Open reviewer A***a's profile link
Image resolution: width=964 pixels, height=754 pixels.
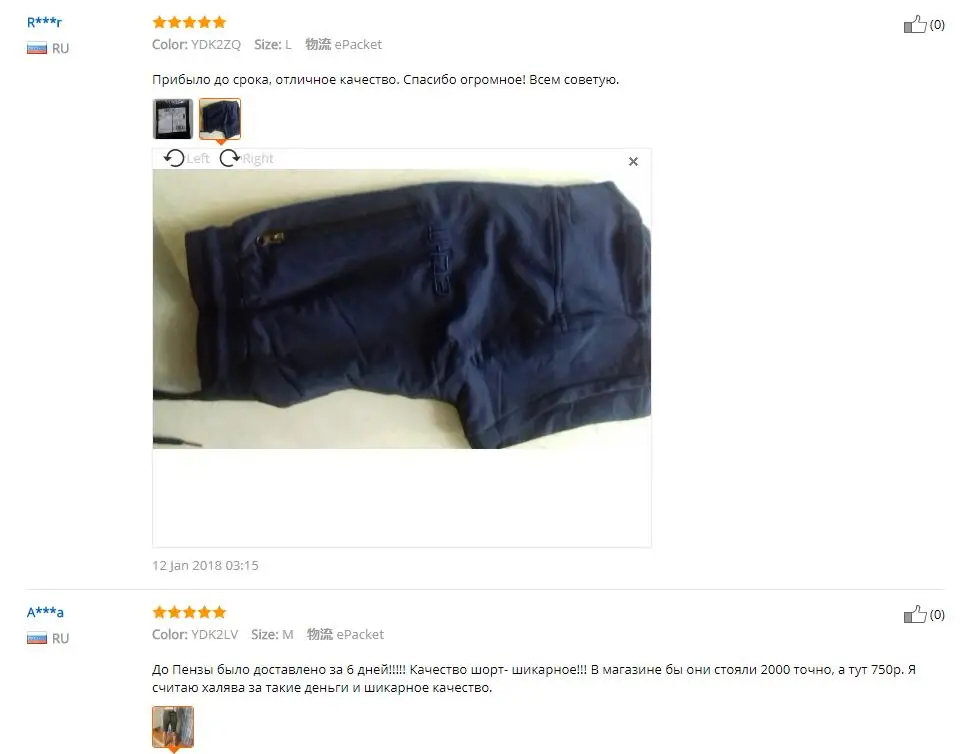tap(45, 613)
